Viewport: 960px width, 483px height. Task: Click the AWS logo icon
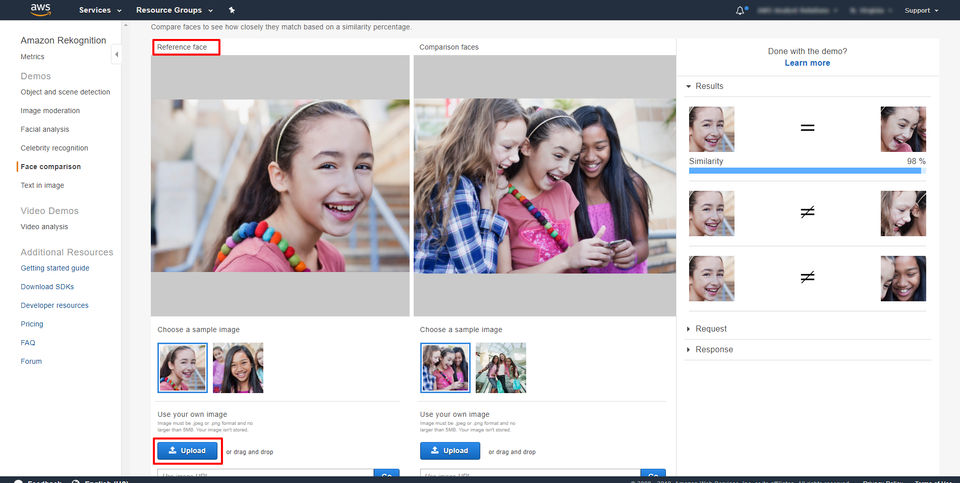[41, 9]
